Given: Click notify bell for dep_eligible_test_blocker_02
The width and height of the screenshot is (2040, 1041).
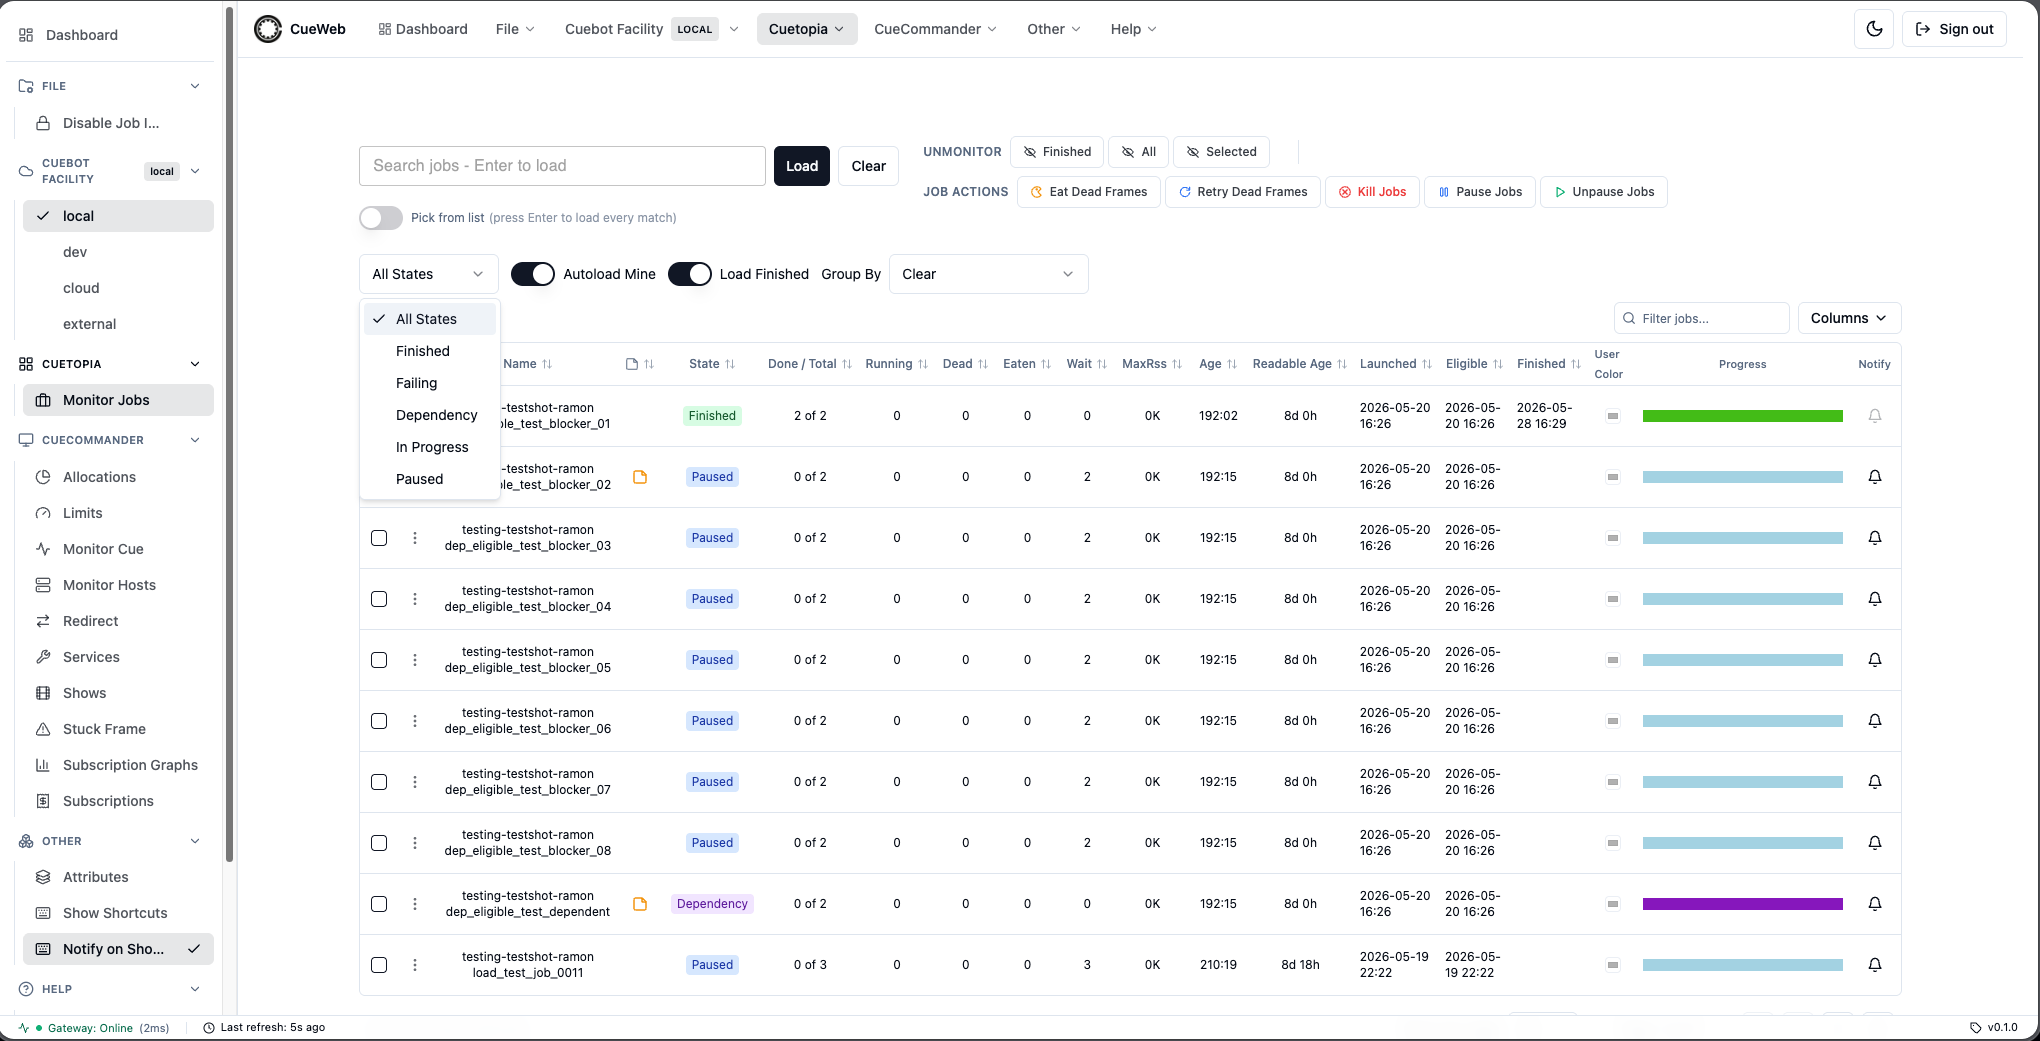Looking at the screenshot, I should tap(1875, 477).
